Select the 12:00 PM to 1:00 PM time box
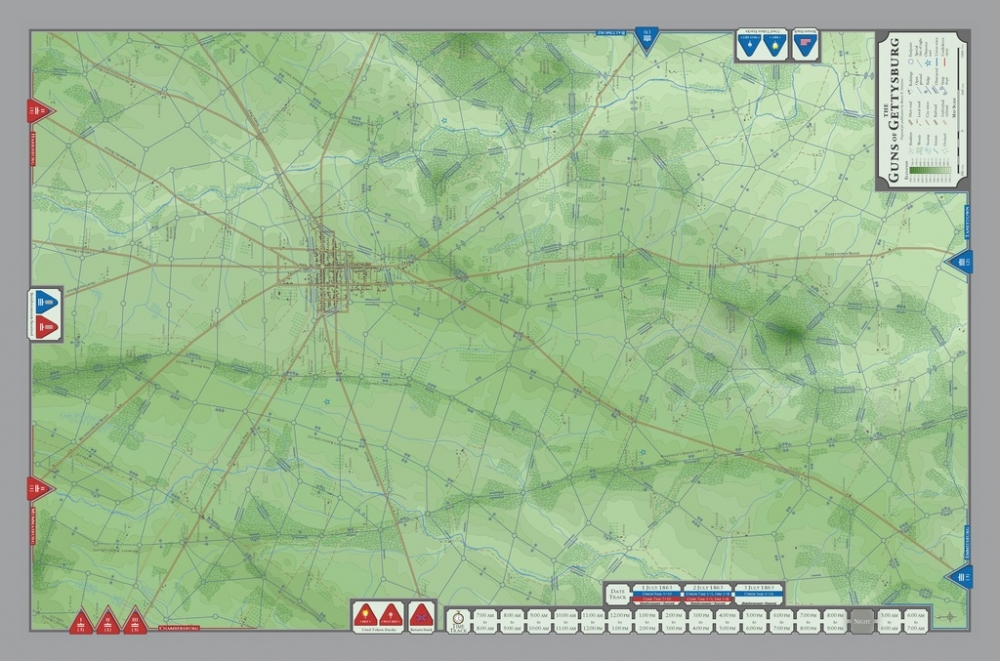 [x=619, y=621]
